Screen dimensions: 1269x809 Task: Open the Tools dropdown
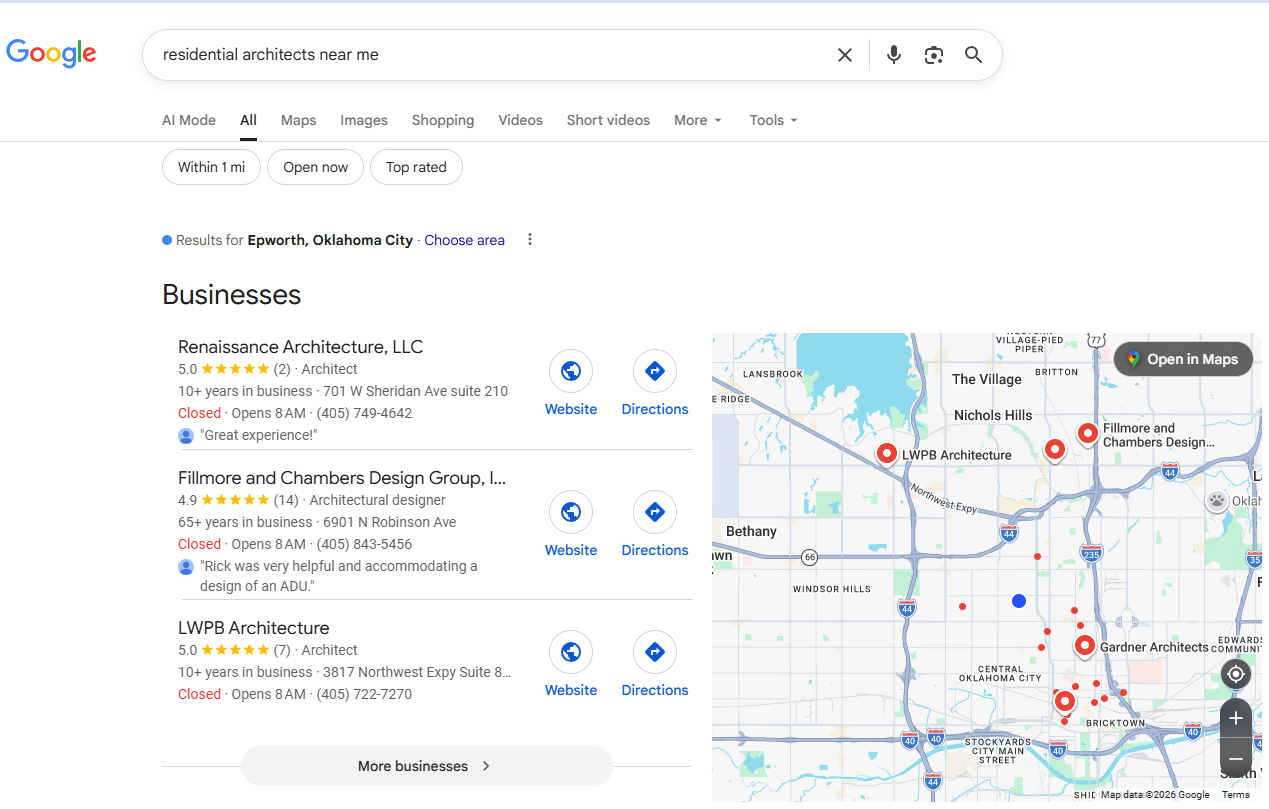773,120
